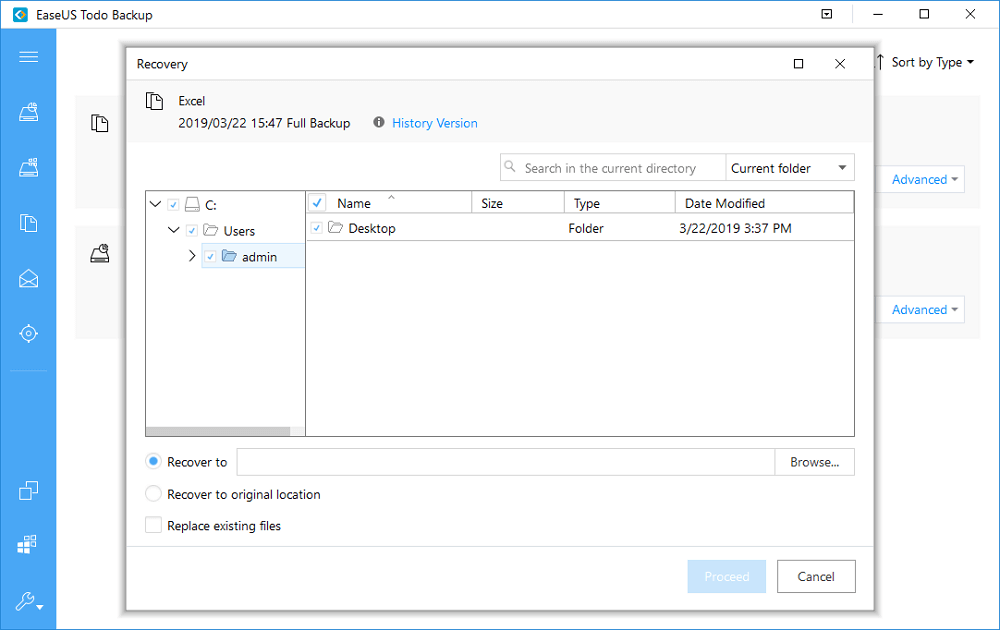This screenshot has width=1000, height=630.
Task: Open the Sort by Type menu
Action: click(x=927, y=61)
